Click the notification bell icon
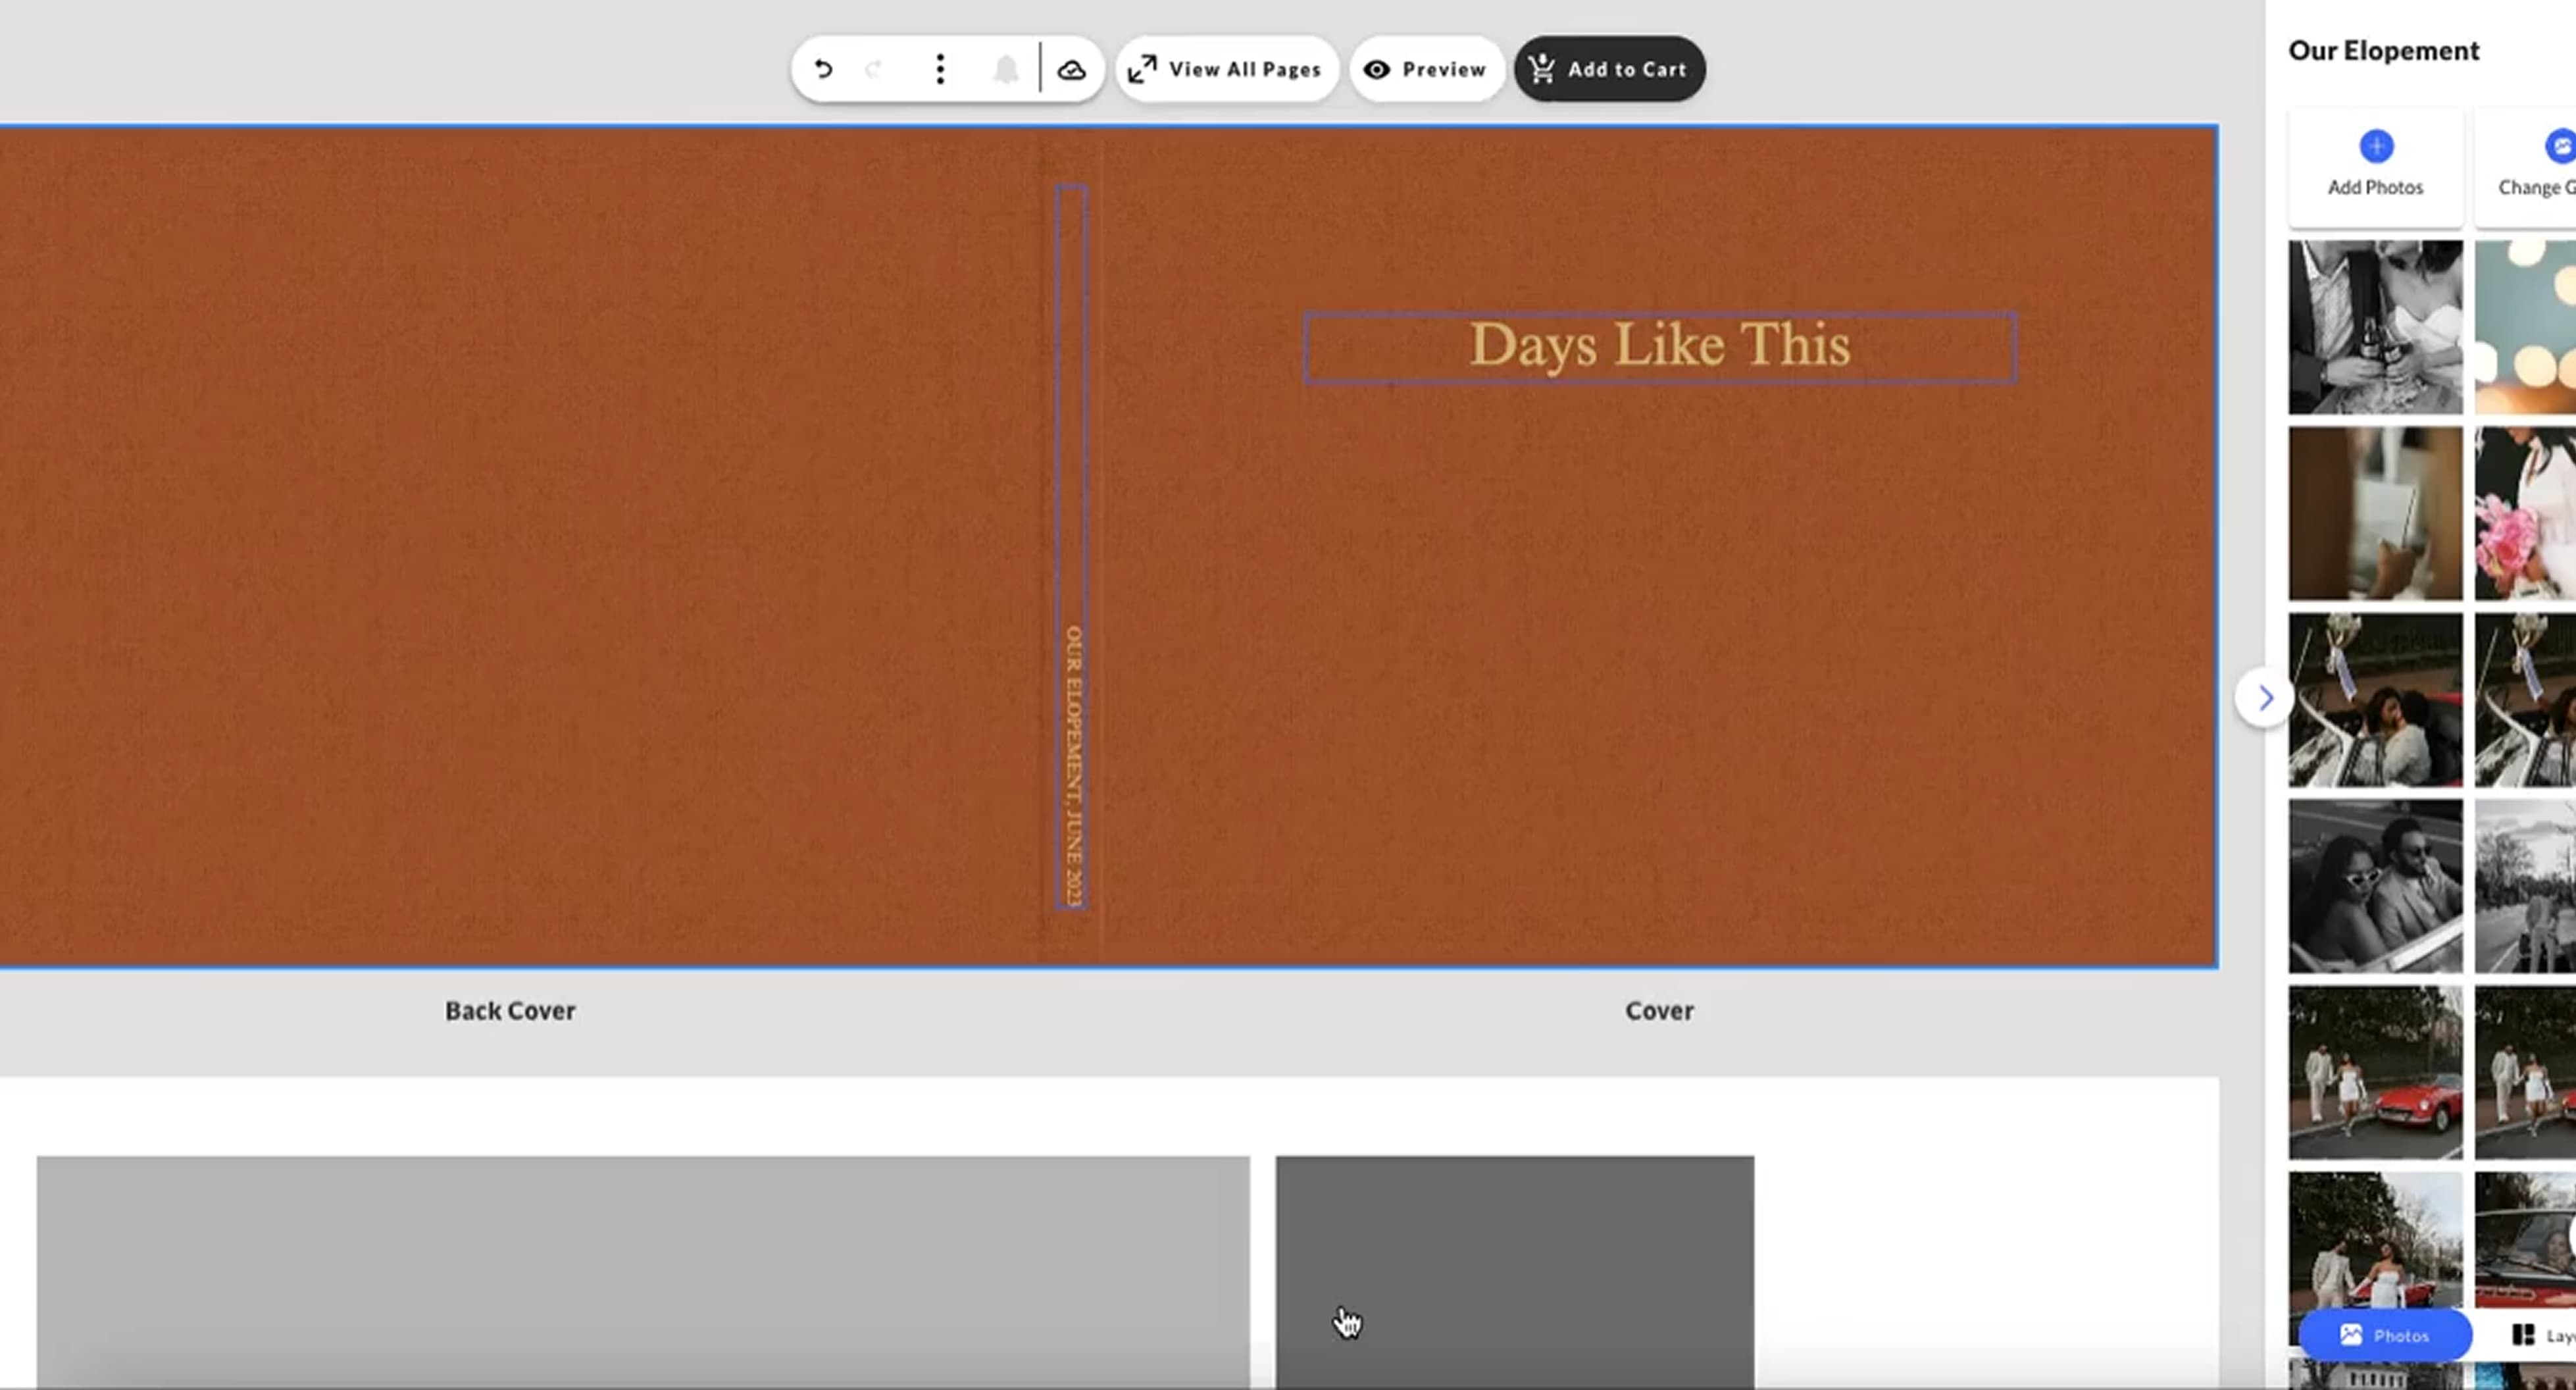This screenshot has width=2576, height=1390. pos(1006,69)
